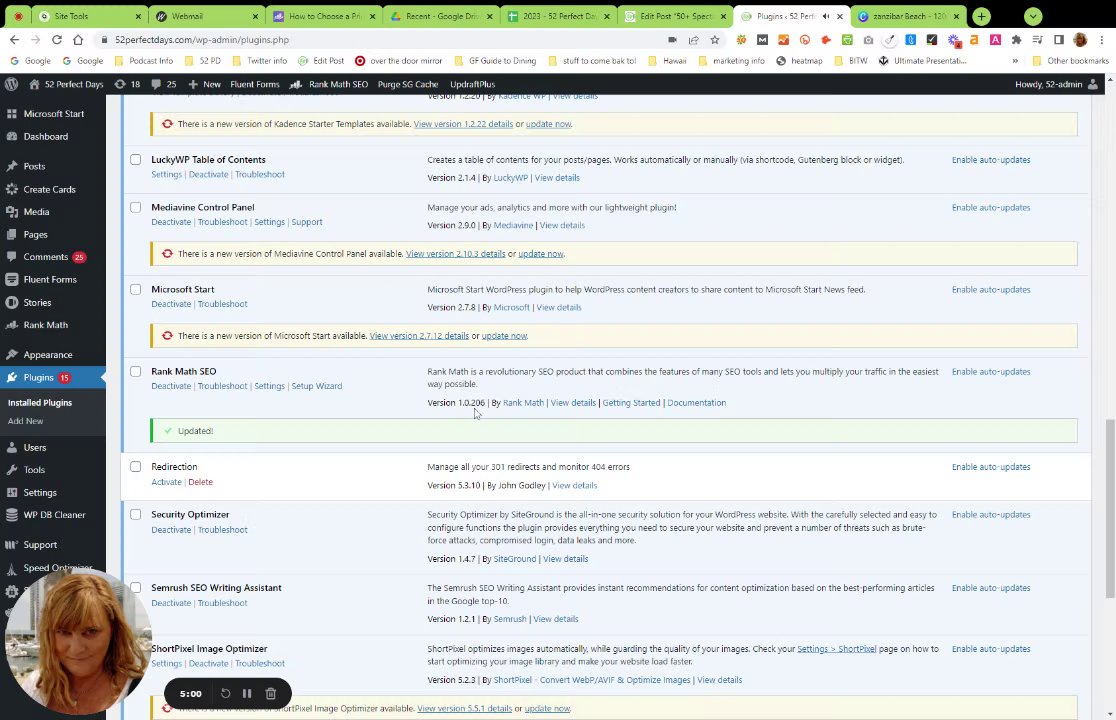Click the page vertical scrollbar thumb

[x=1110, y=509]
